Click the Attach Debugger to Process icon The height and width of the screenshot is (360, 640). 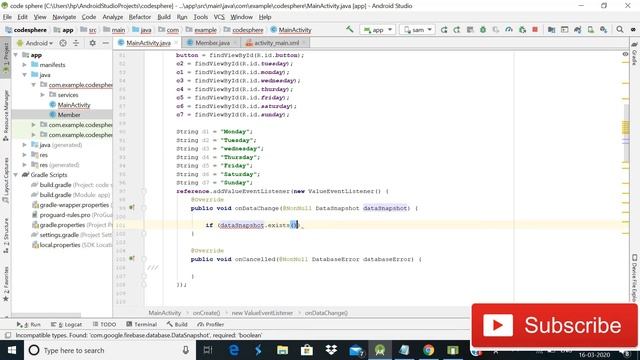522,30
